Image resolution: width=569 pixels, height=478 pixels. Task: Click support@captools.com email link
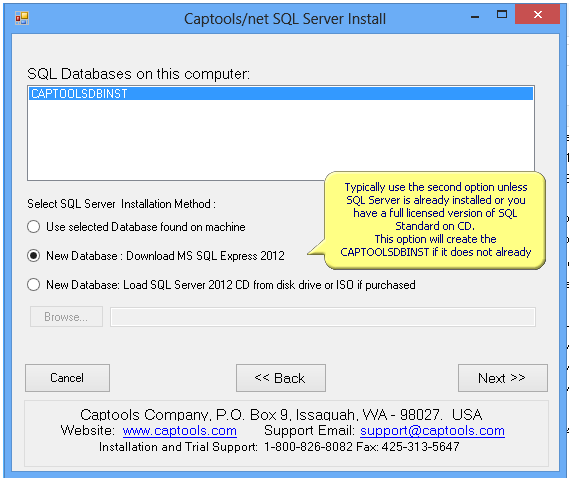click(x=432, y=430)
